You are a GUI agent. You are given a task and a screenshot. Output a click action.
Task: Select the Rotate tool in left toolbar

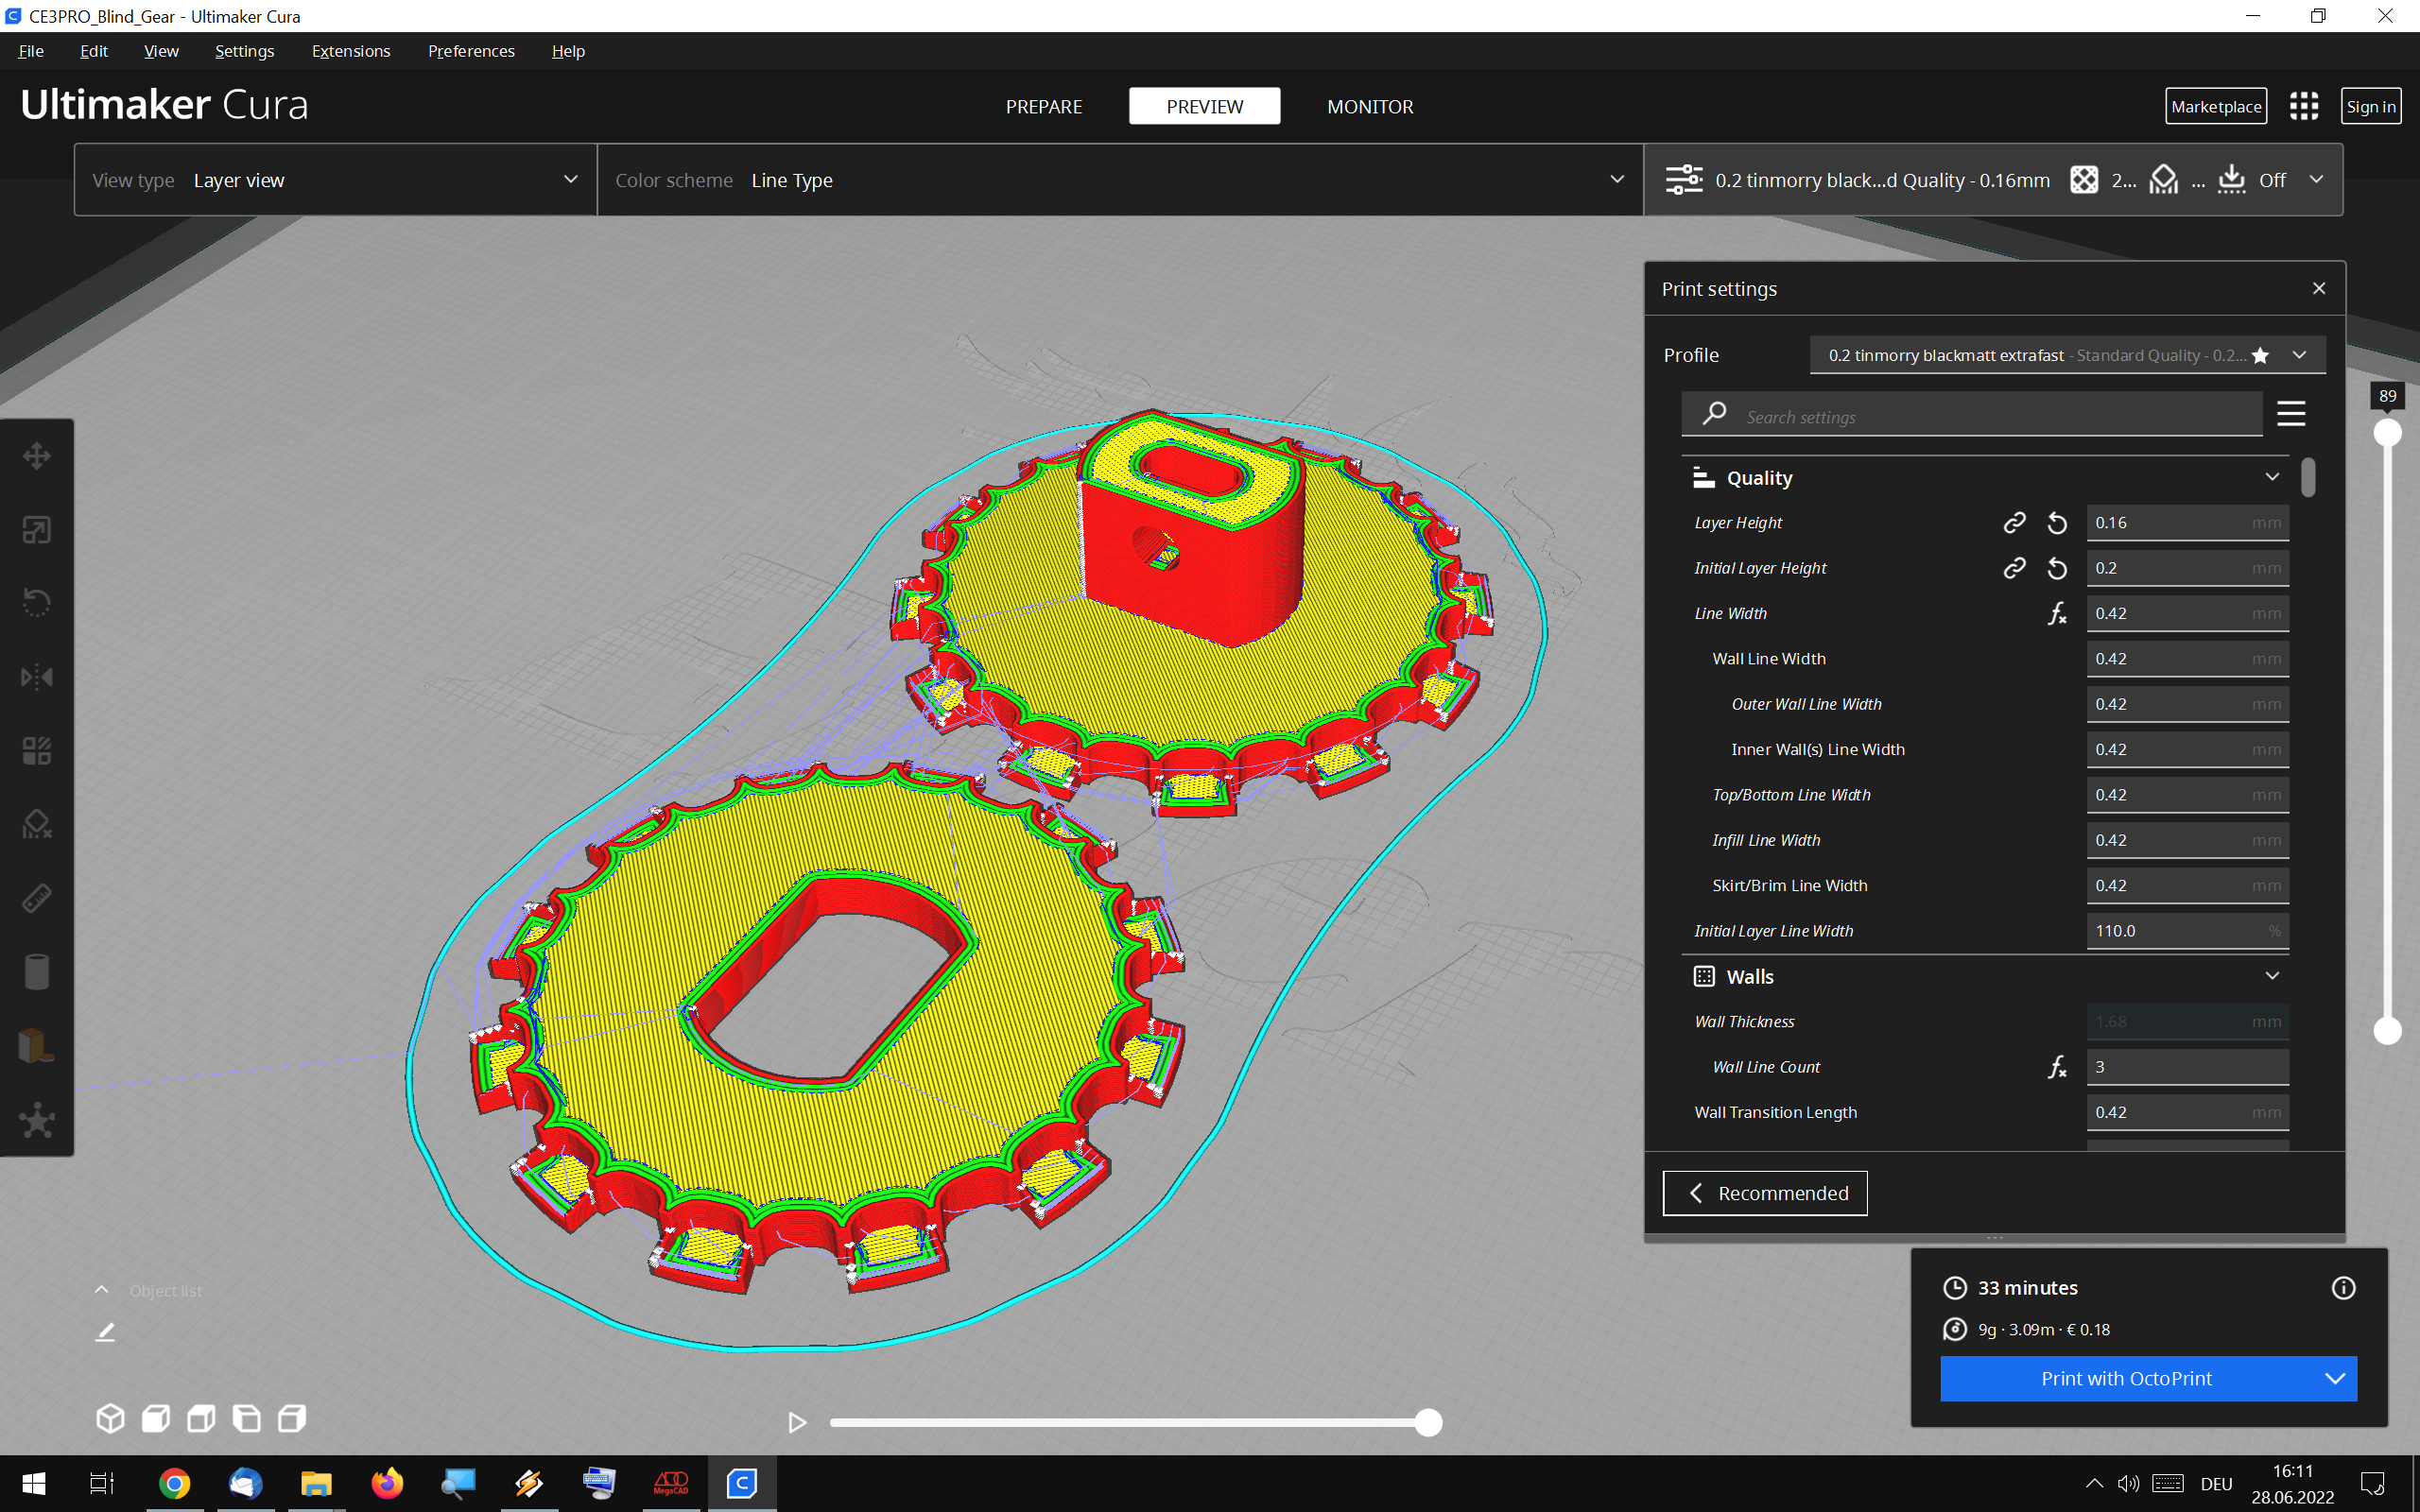point(37,603)
